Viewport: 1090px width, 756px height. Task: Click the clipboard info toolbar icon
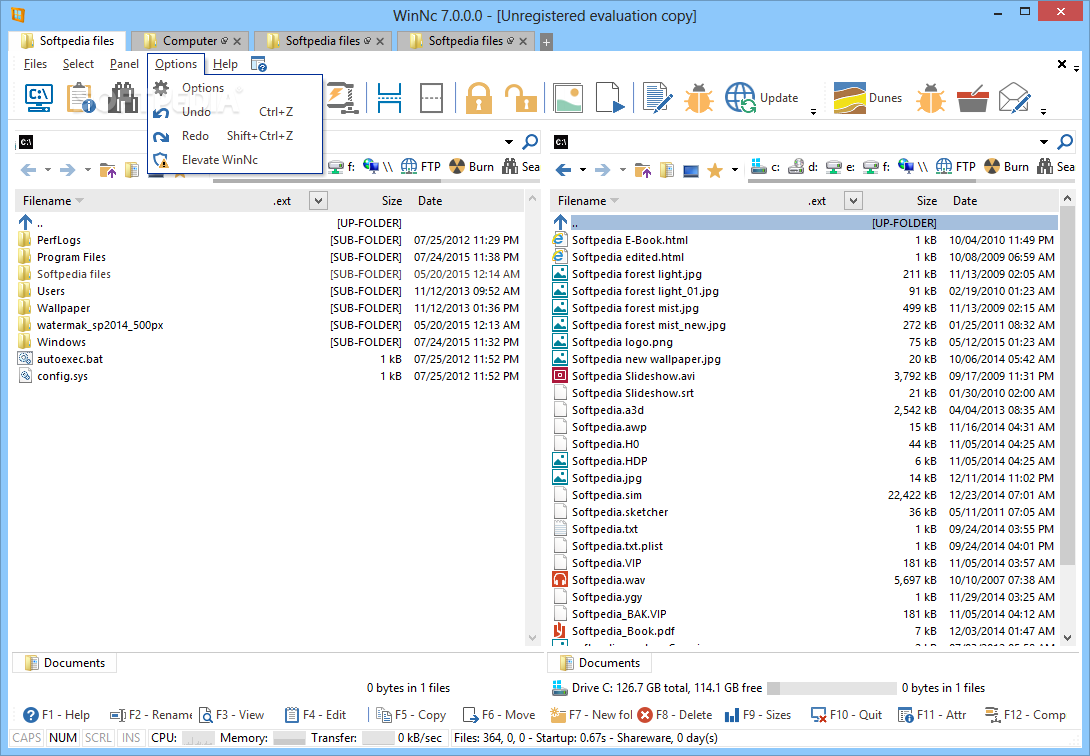[x=81, y=98]
